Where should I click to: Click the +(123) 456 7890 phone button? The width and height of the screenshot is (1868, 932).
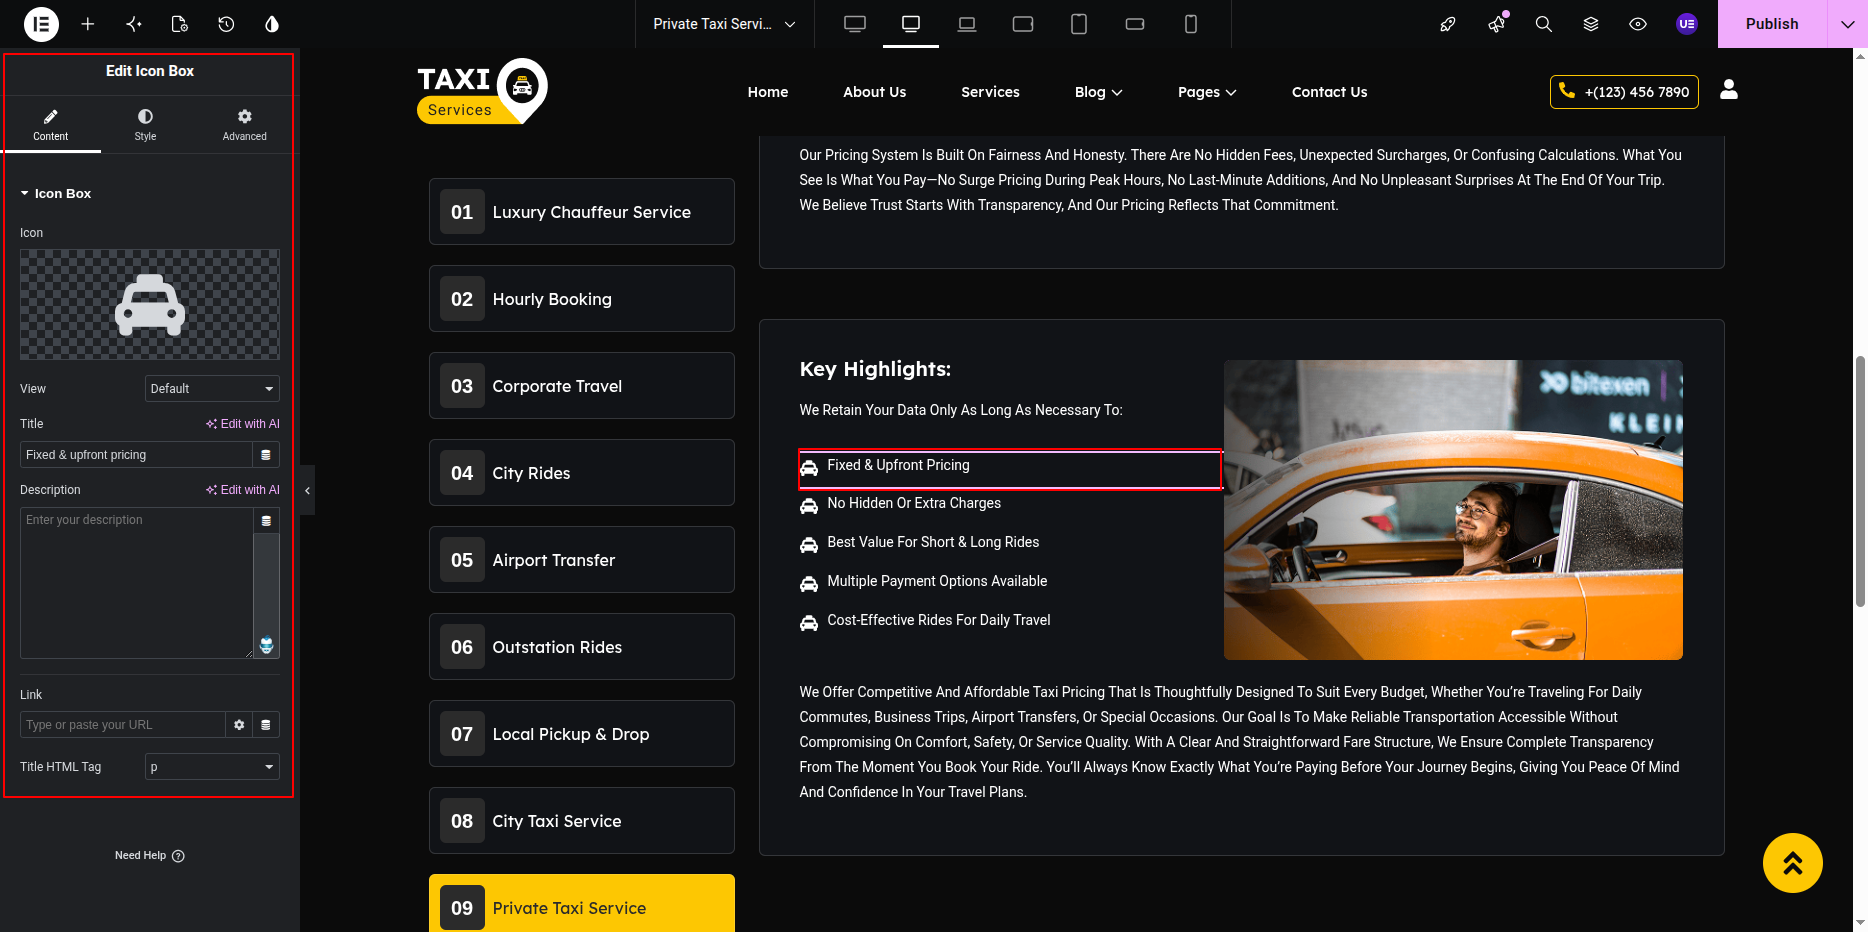click(1624, 92)
